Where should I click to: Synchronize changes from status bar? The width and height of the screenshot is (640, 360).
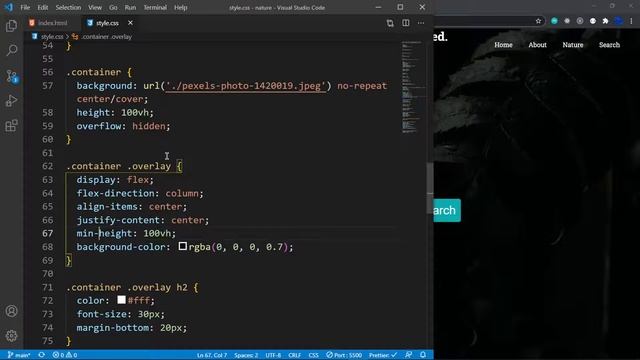coord(41,355)
